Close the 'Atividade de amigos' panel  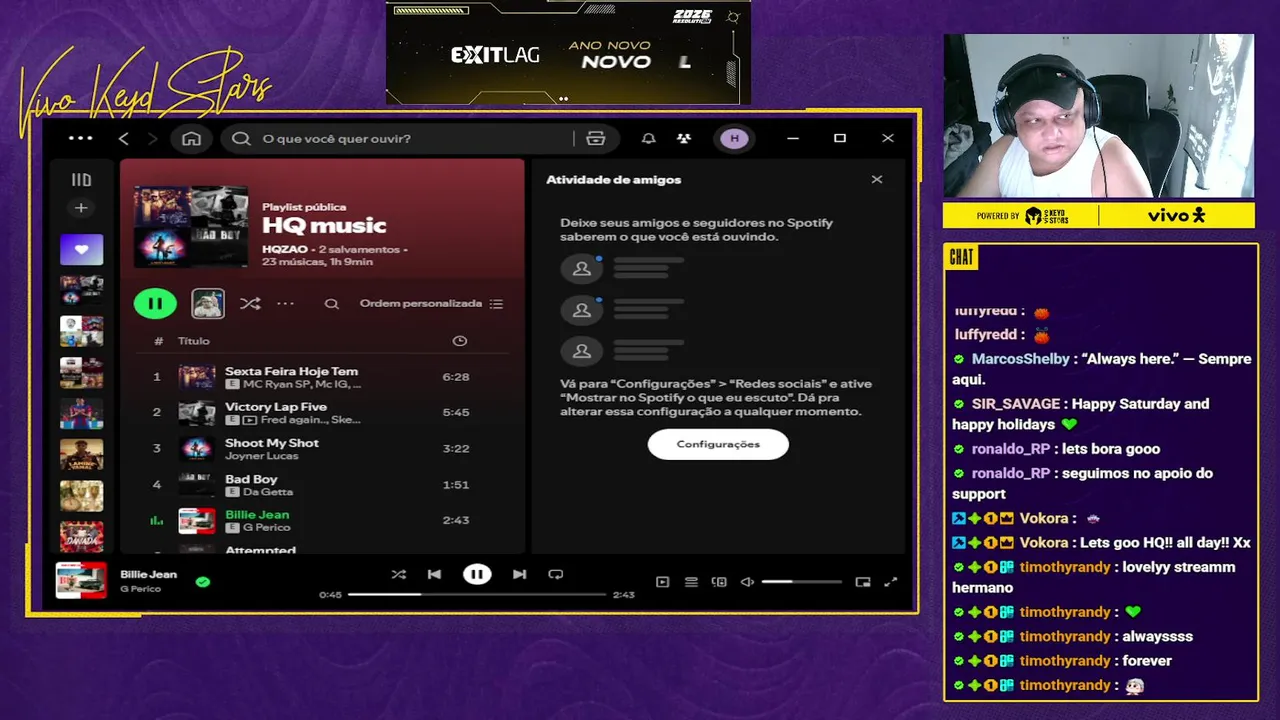pyautogui.click(x=877, y=180)
